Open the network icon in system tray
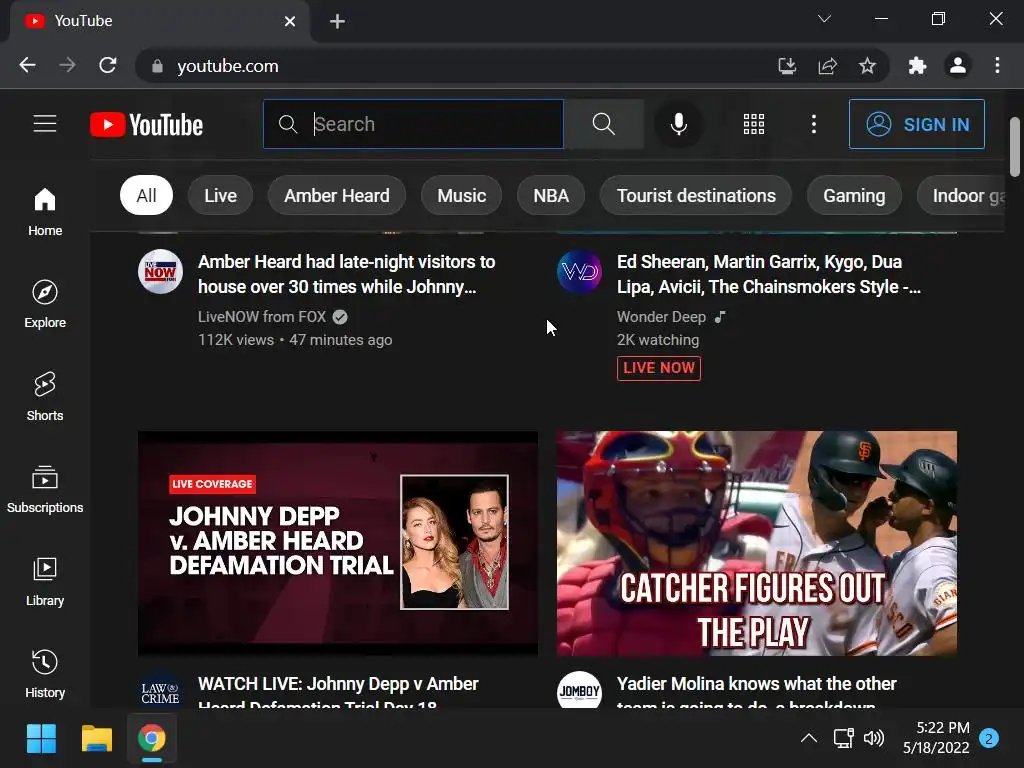 pyautogui.click(x=843, y=739)
